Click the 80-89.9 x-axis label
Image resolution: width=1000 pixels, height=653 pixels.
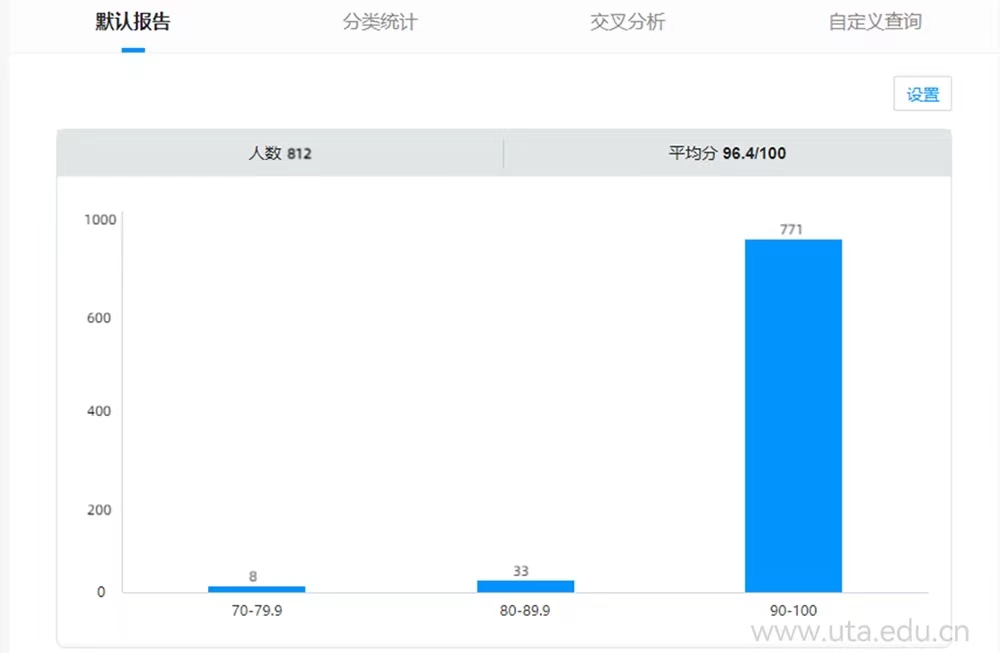pyautogui.click(x=525, y=610)
